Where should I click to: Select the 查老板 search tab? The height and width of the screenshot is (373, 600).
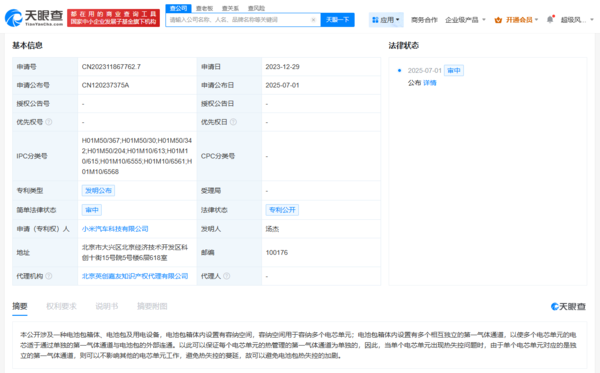204,8
